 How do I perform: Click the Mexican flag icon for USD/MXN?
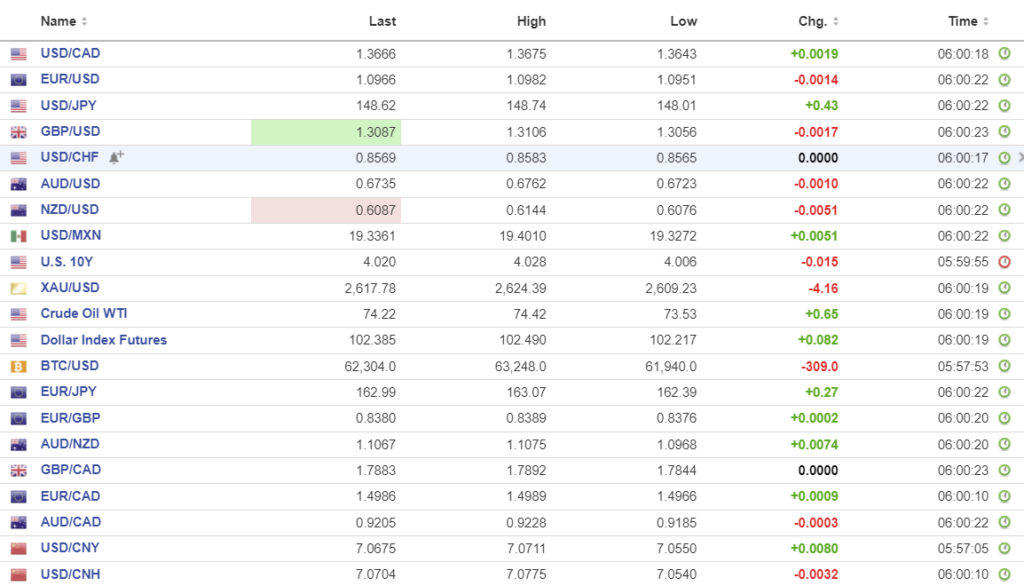tap(18, 236)
